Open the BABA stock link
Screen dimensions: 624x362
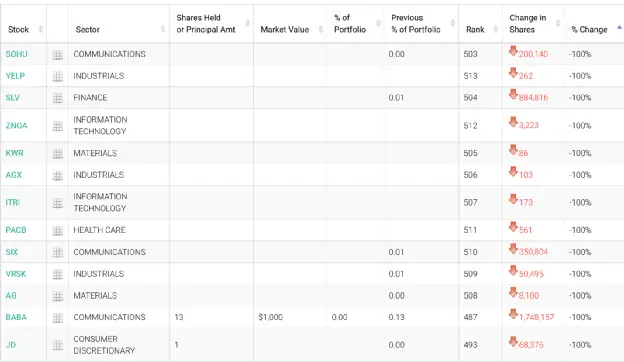[16, 317]
